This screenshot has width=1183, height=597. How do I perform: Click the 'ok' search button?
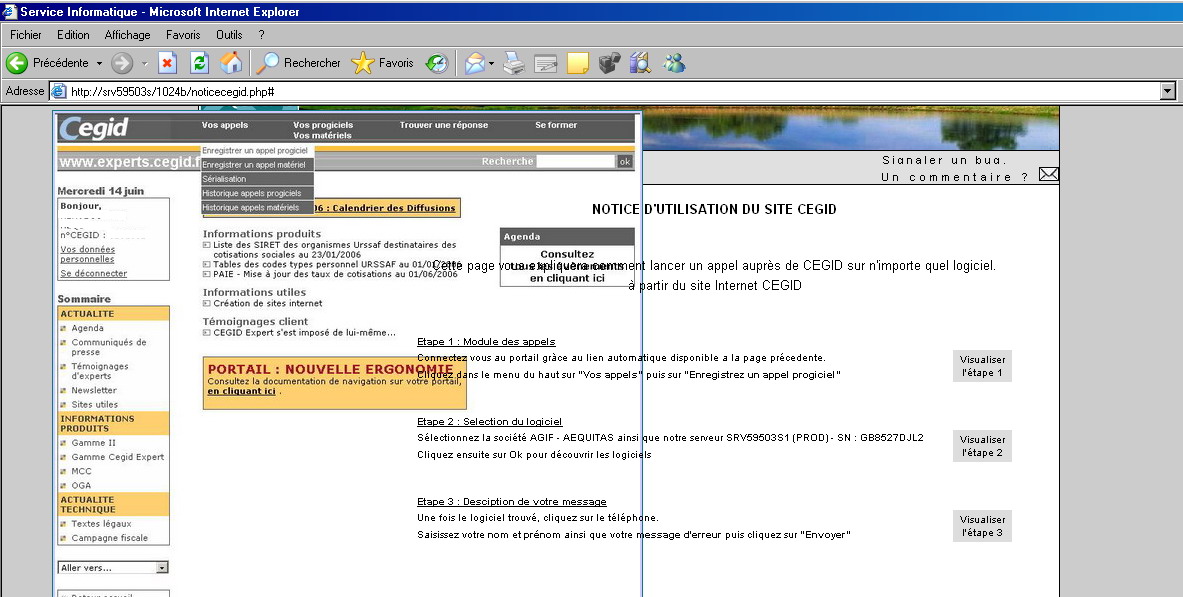(x=625, y=162)
